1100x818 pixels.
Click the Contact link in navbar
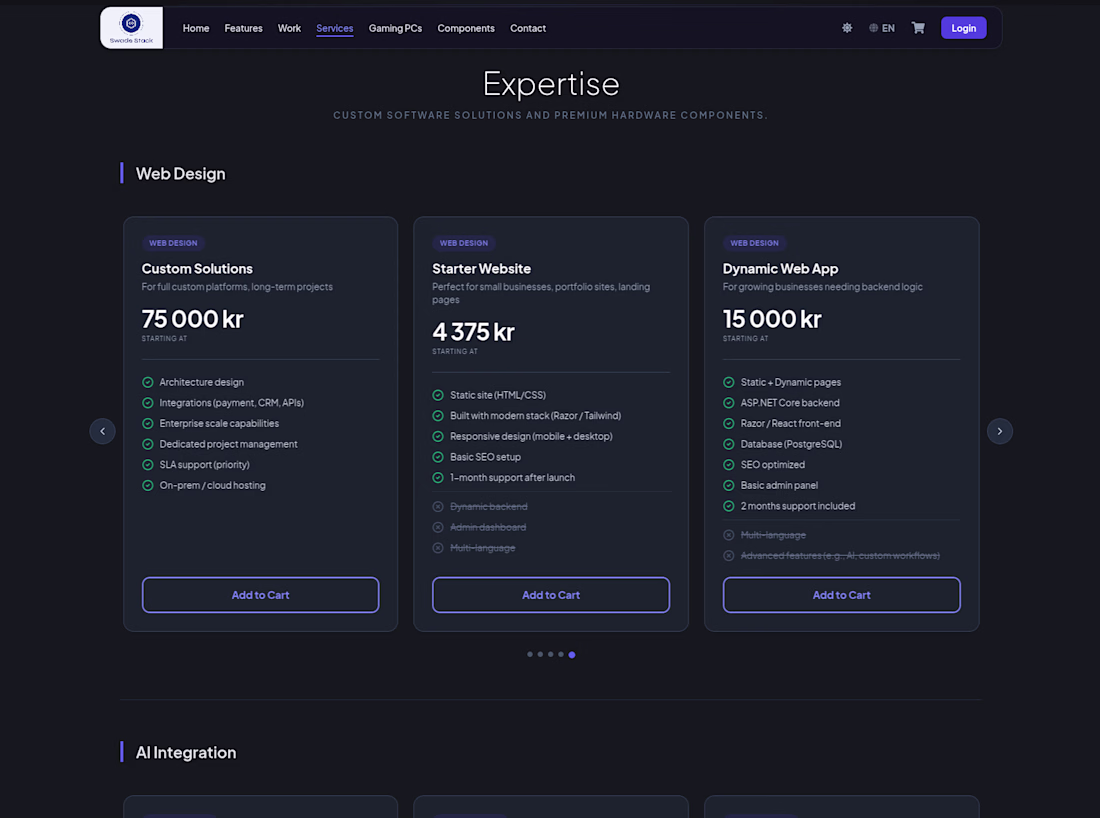pos(528,28)
